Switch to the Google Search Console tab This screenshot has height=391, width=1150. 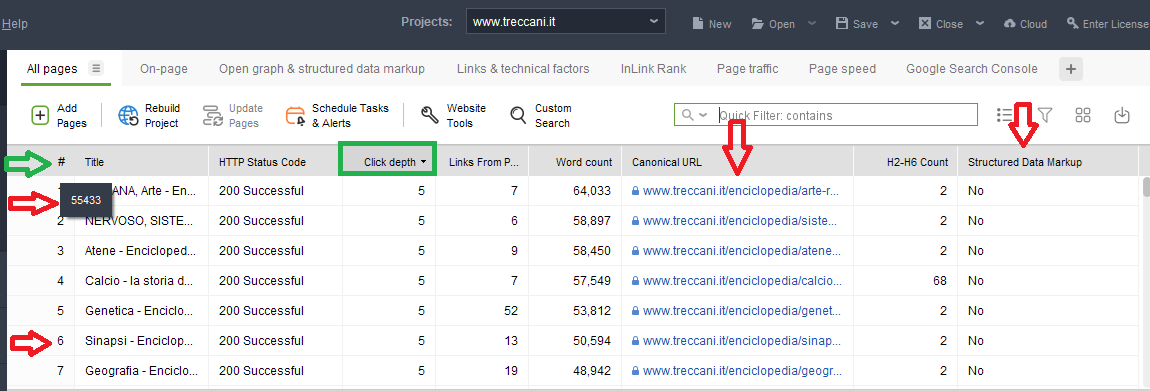coord(972,69)
